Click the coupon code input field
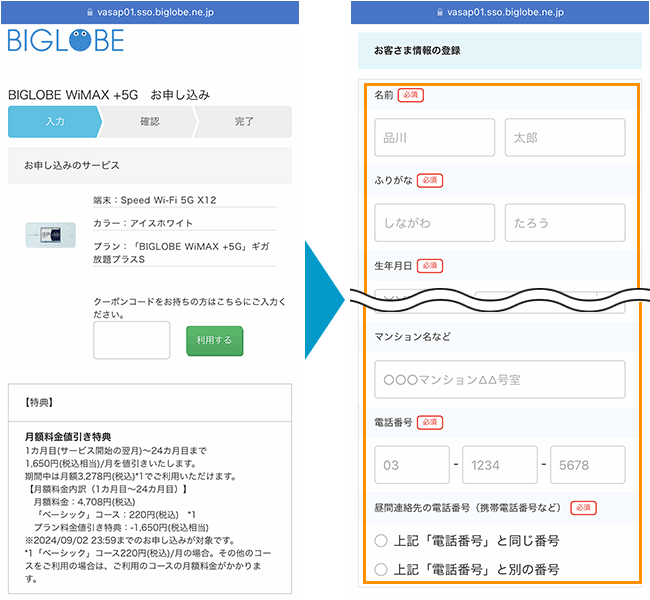The image size is (650, 600). click(131, 340)
